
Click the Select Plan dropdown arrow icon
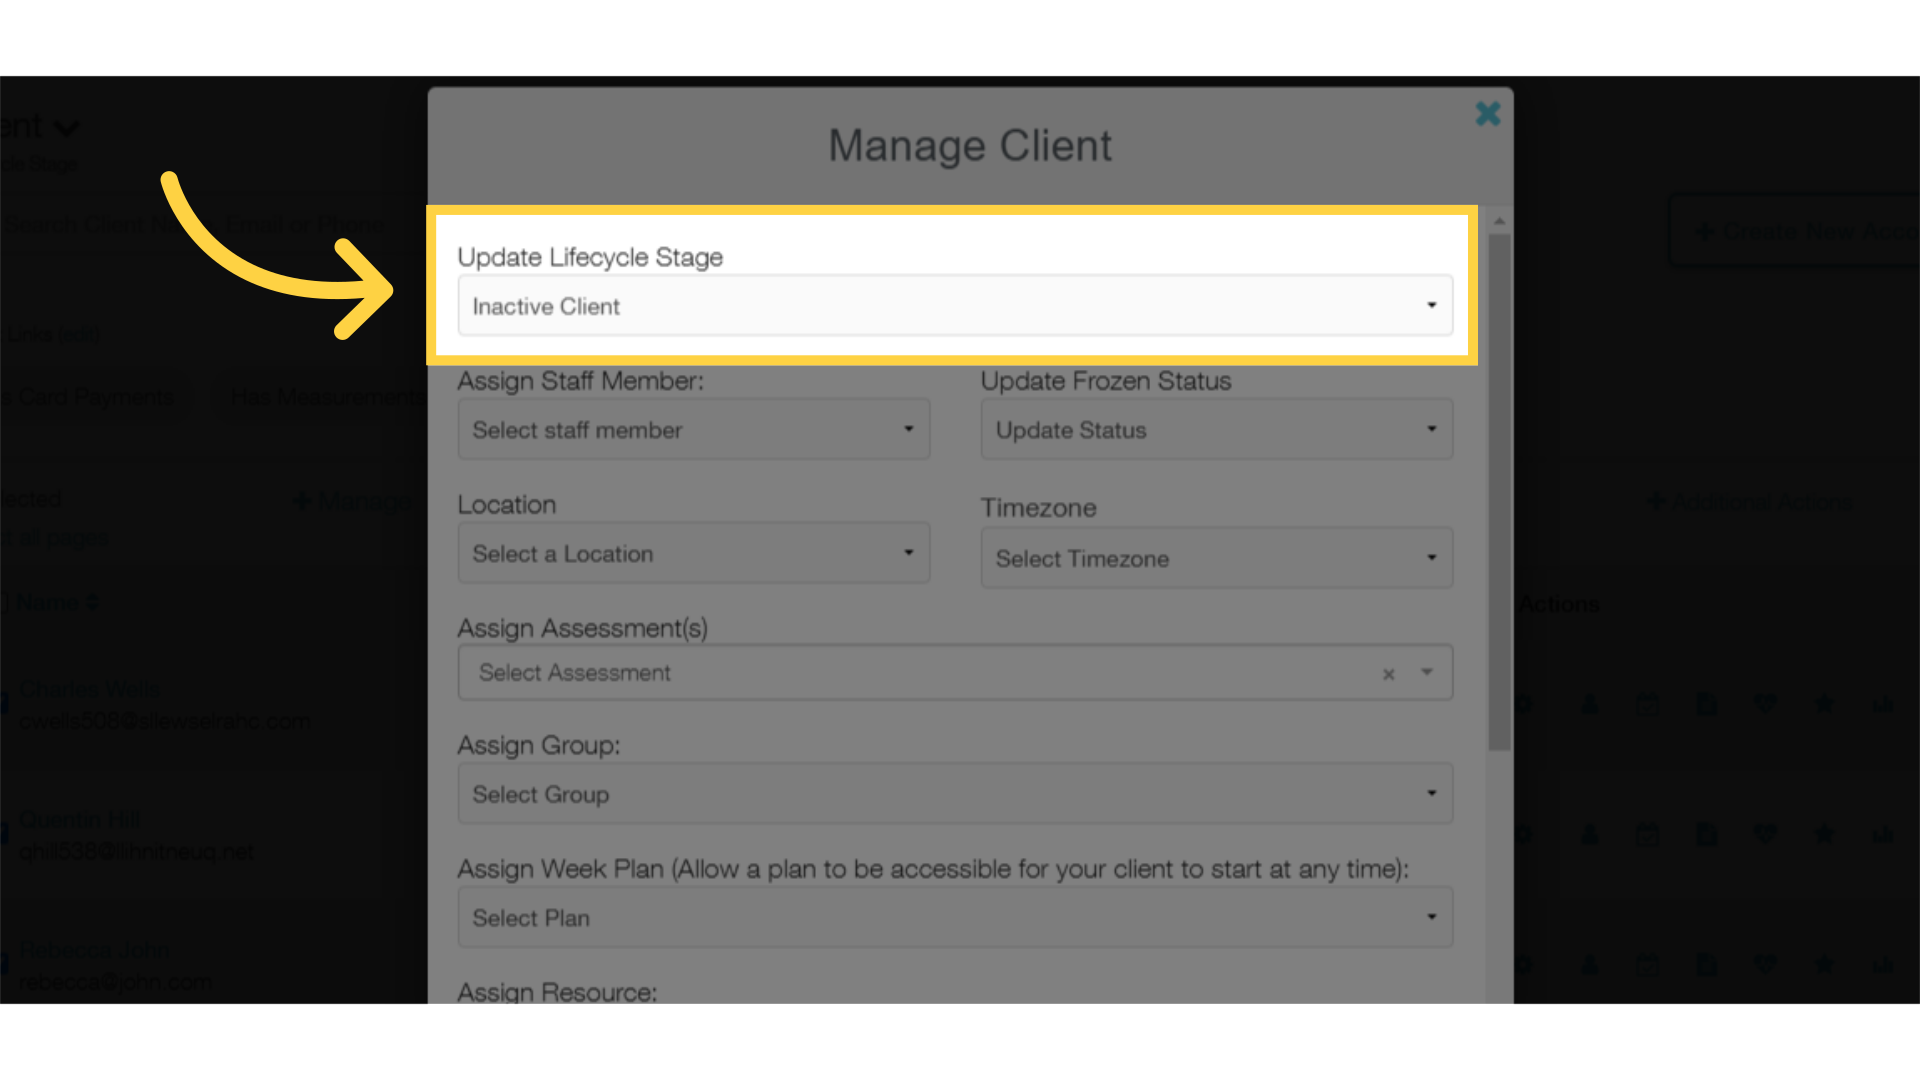[1432, 916]
